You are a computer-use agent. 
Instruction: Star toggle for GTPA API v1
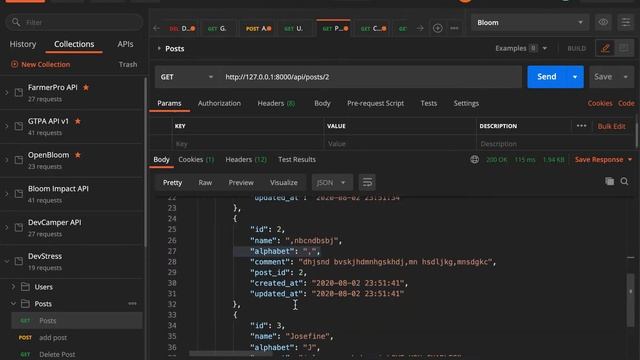coord(78,121)
